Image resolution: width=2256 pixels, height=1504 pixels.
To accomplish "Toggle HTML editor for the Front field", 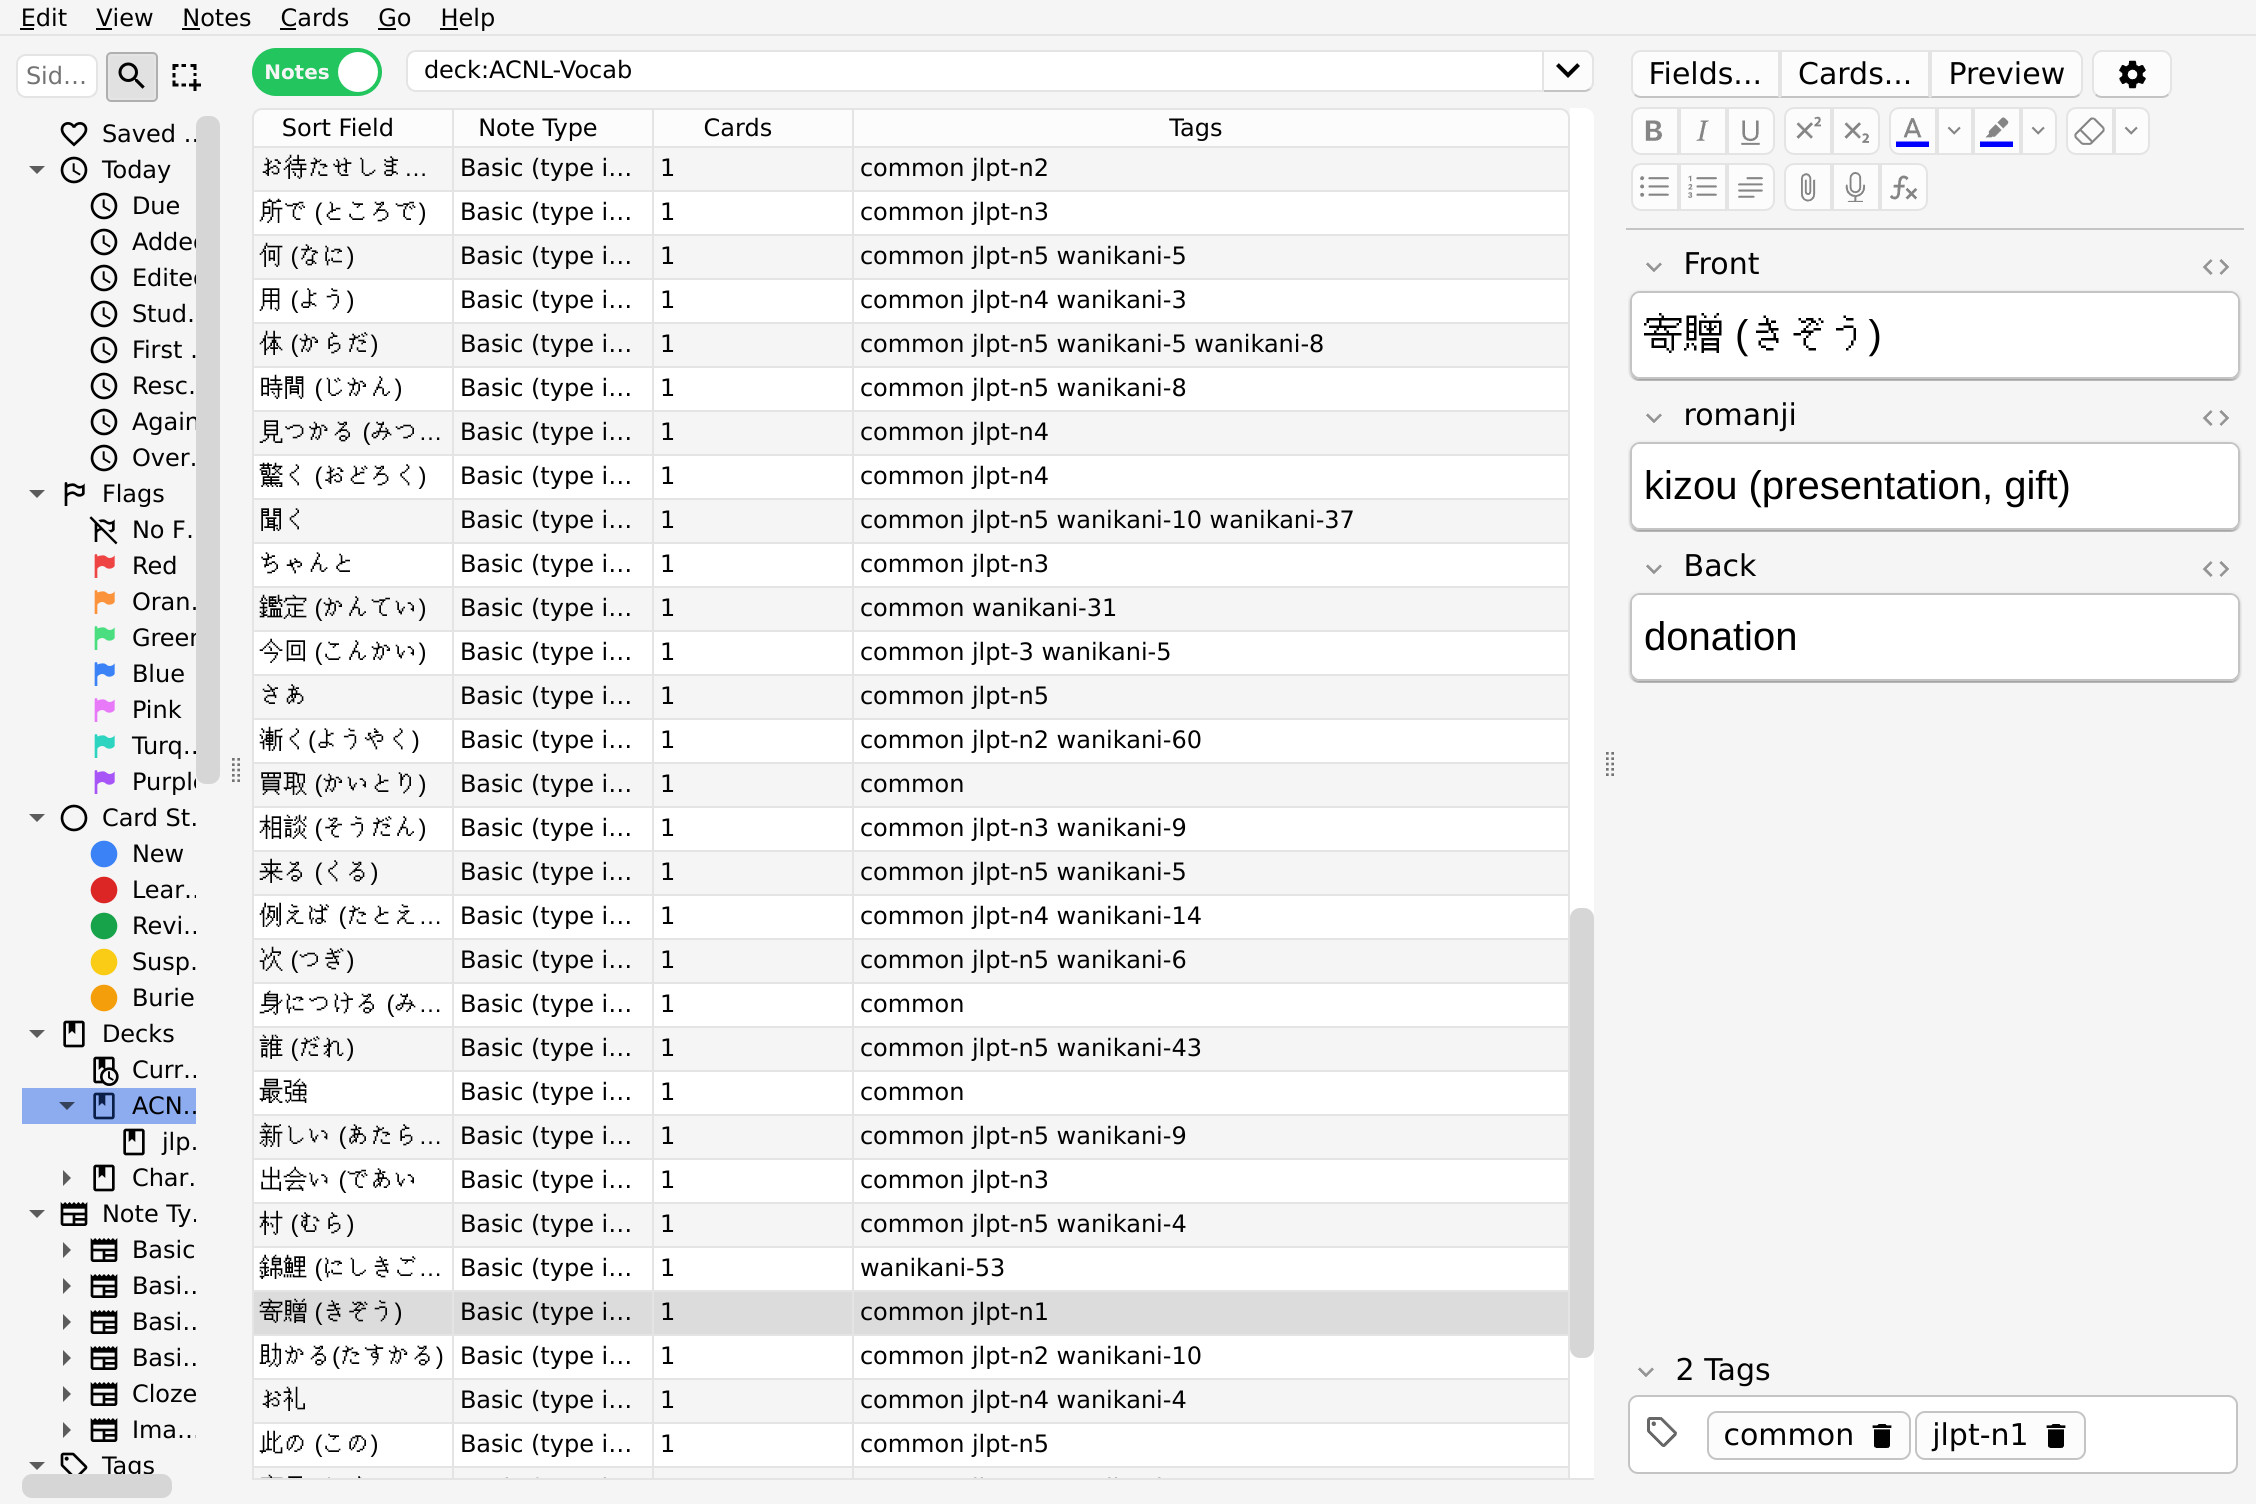I will tap(2216, 266).
